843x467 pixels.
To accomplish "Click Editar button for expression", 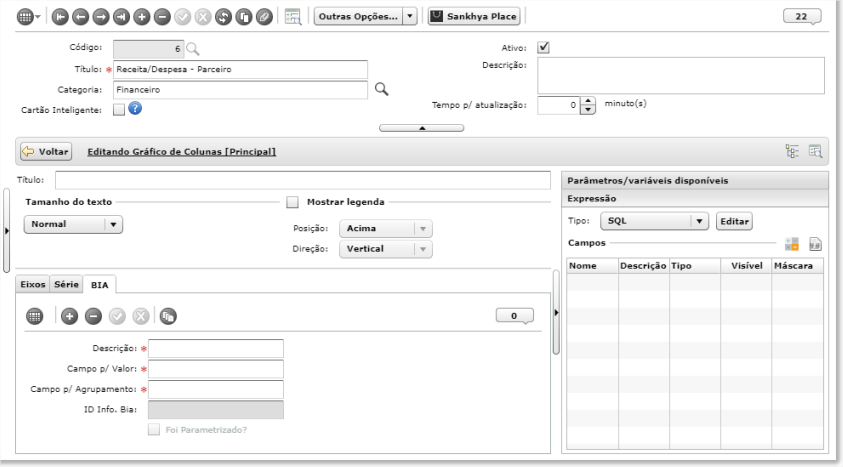I will tap(734, 221).
